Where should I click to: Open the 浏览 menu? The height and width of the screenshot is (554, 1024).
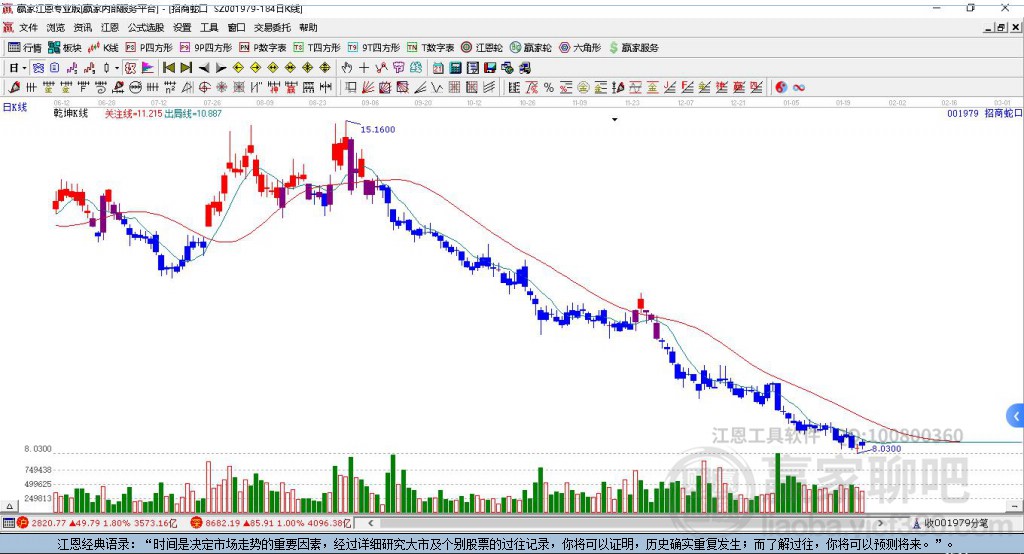[x=56, y=27]
